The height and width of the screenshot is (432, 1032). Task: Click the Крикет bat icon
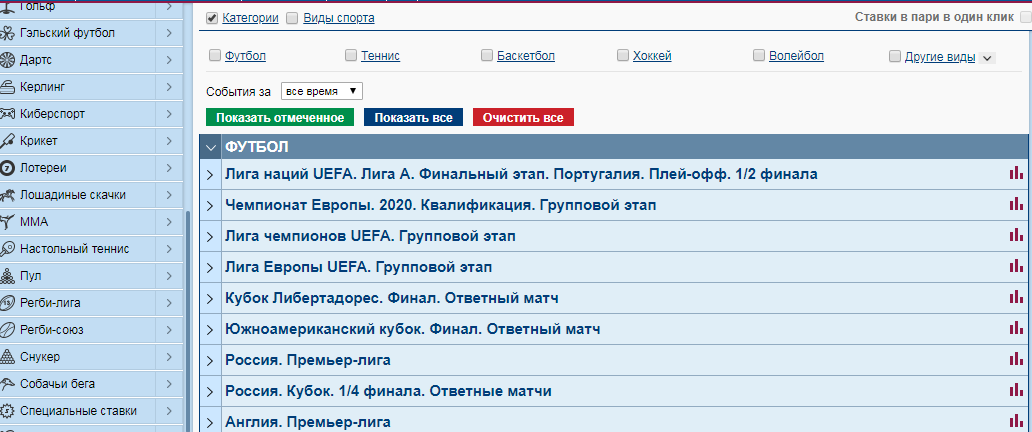point(7,141)
